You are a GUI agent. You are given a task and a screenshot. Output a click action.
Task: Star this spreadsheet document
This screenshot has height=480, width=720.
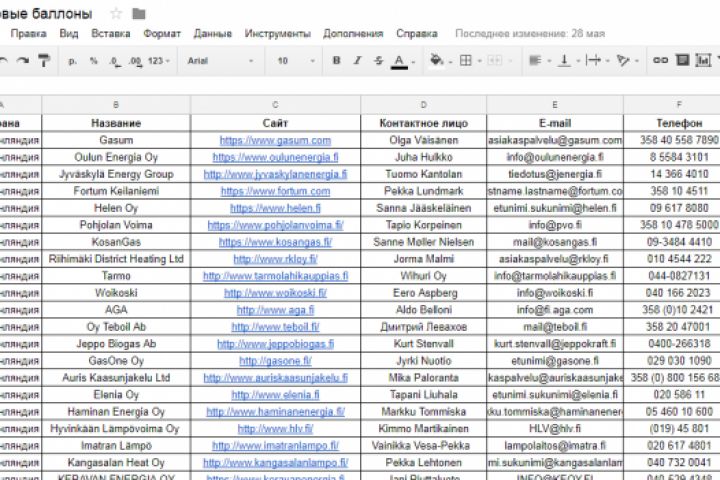tap(116, 14)
